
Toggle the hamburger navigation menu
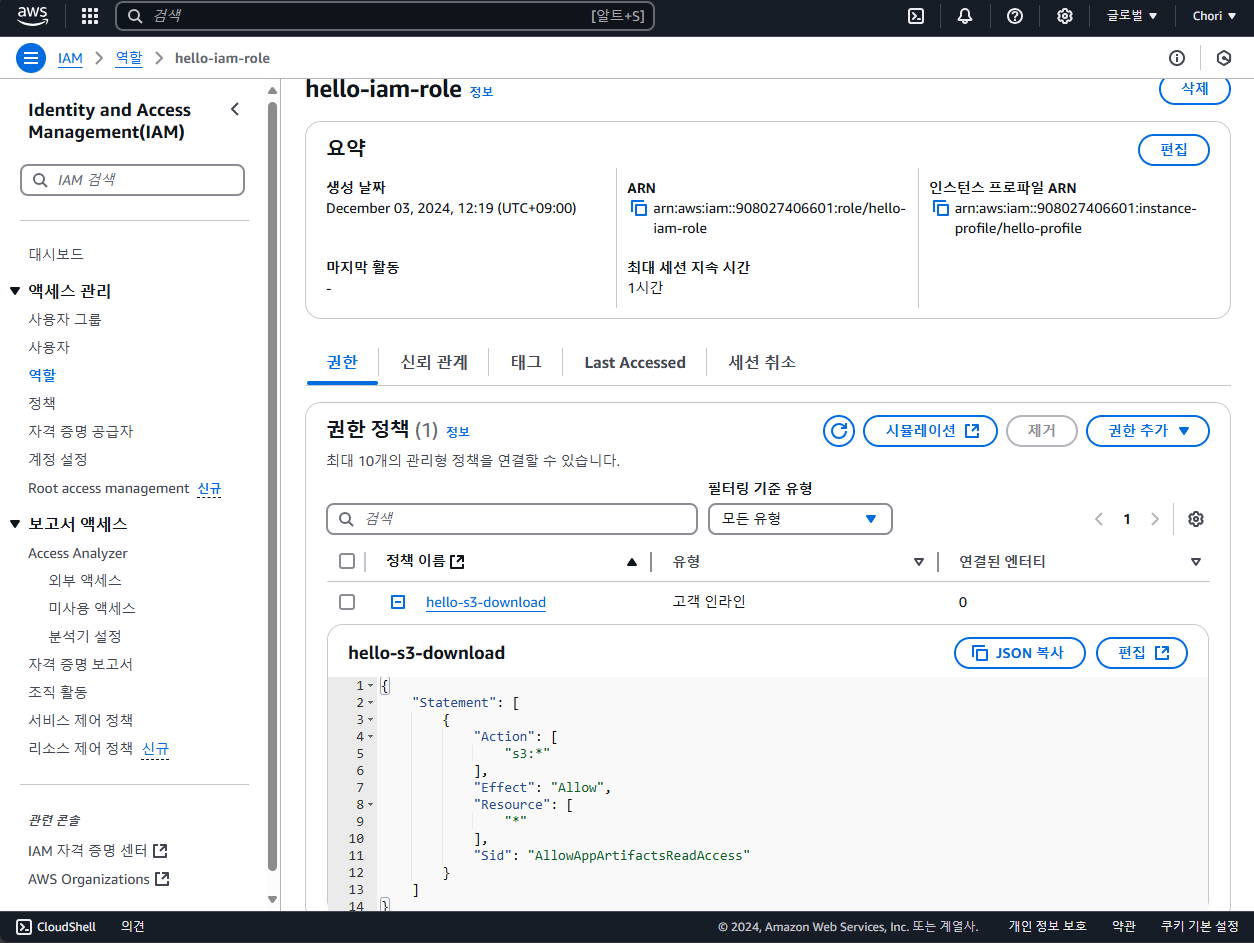pos(32,58)
